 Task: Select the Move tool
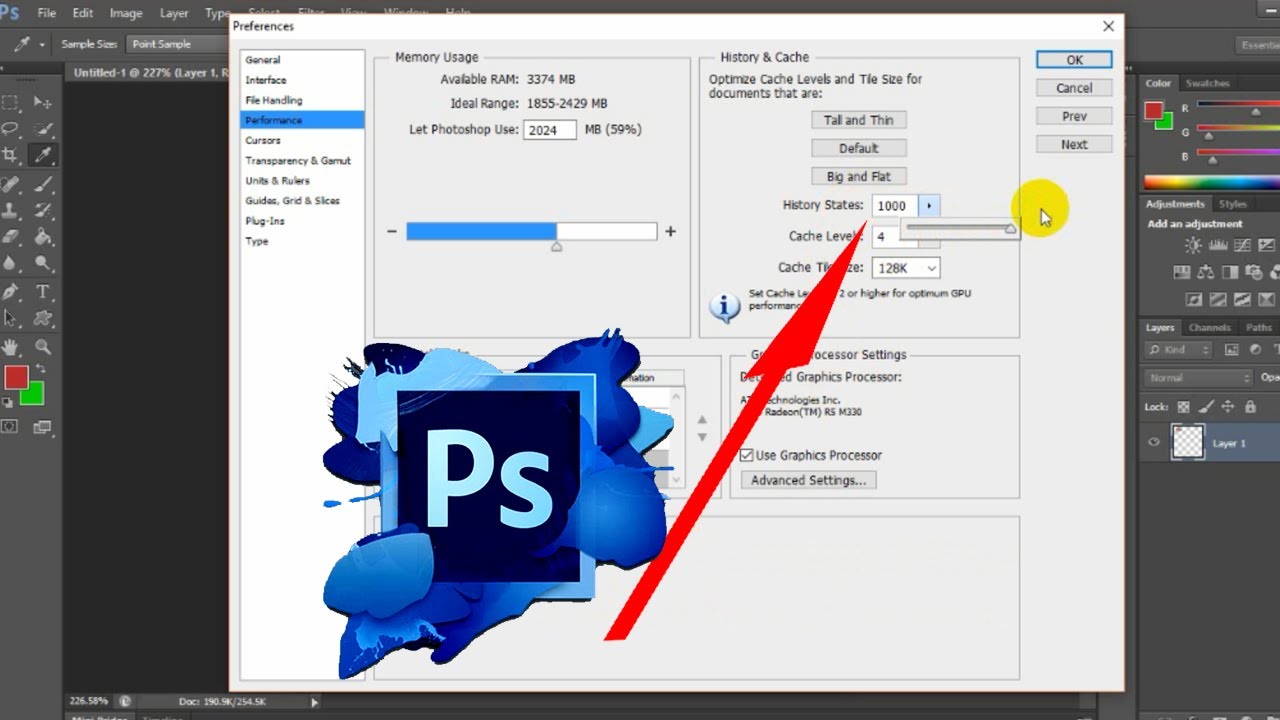43,102
